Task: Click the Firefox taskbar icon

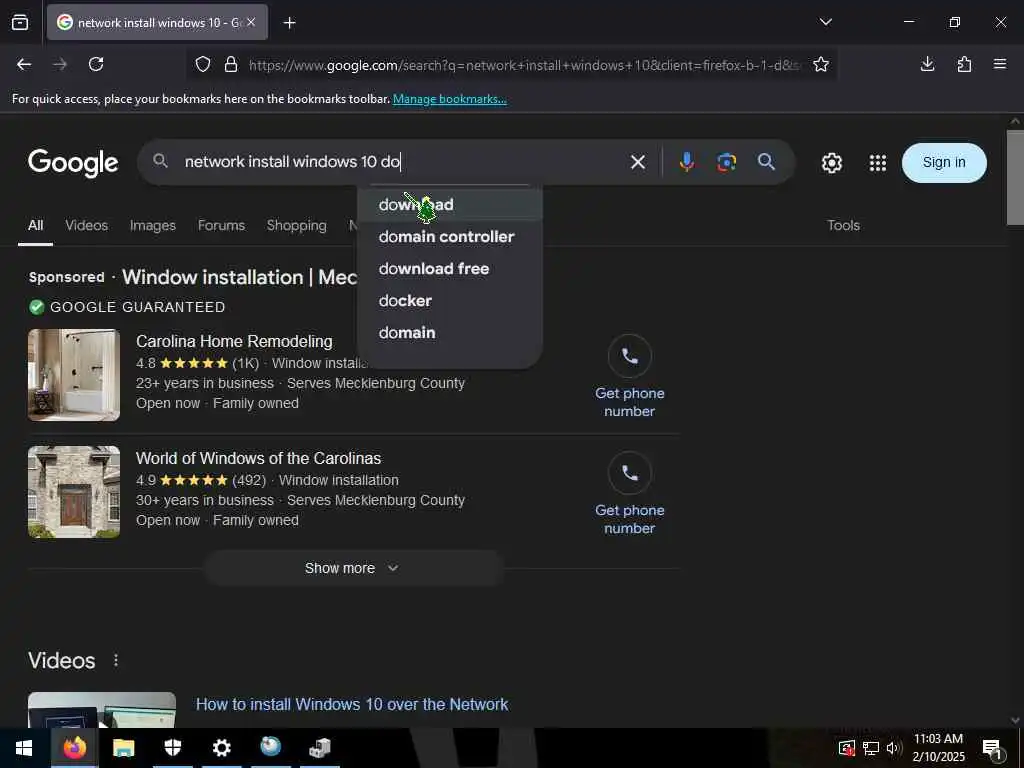Action: click(x=74, y=748)
